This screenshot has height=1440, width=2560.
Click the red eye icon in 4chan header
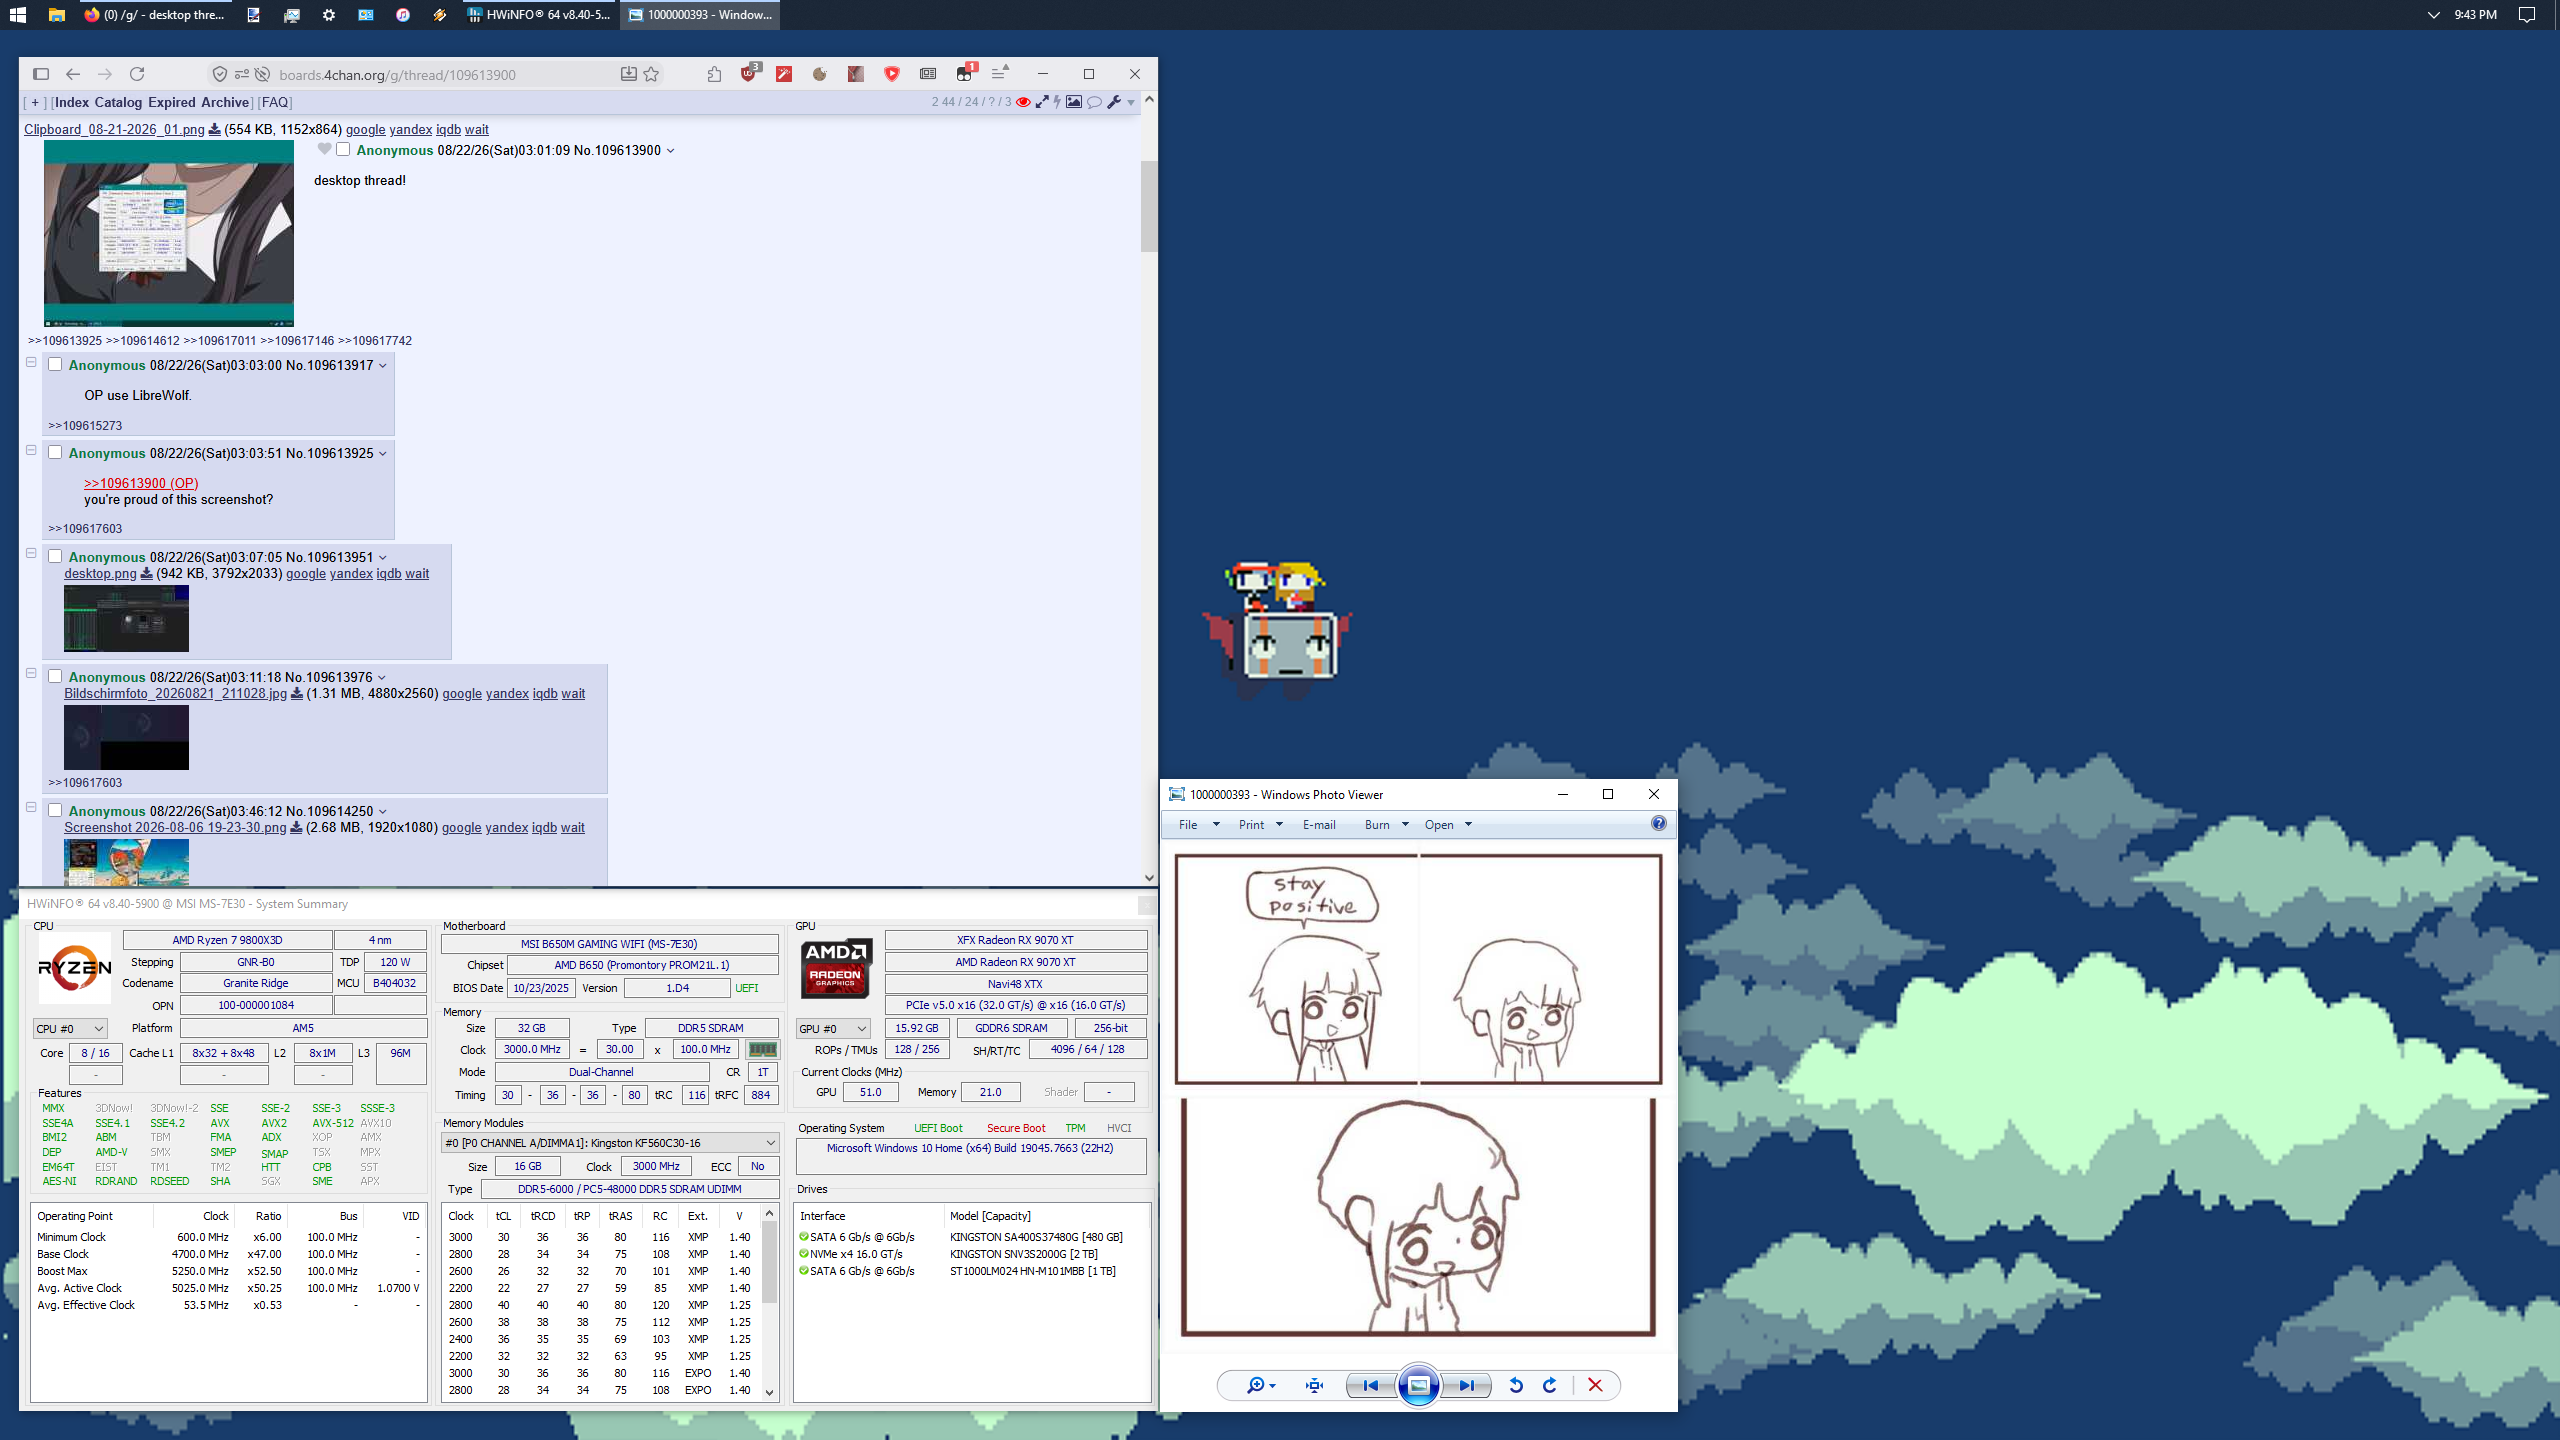click(1023, 102)
